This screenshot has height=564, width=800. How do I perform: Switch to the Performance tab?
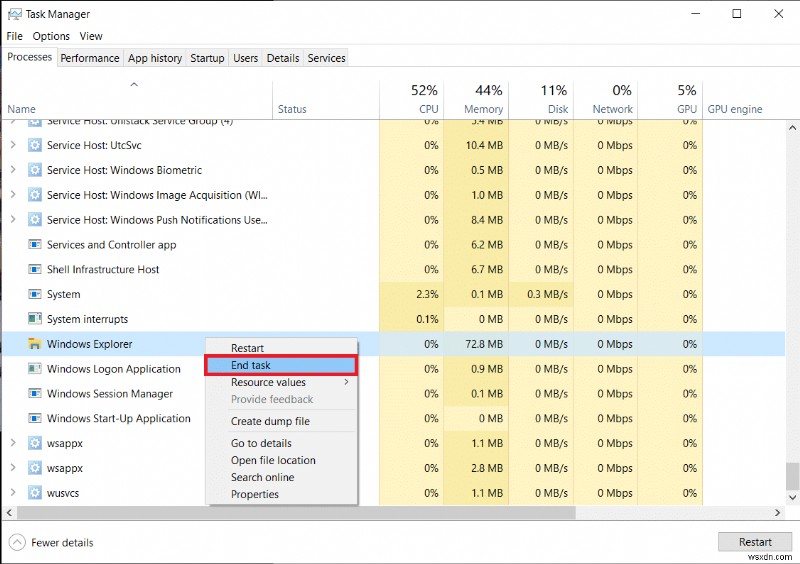click(x=90, y=58)
